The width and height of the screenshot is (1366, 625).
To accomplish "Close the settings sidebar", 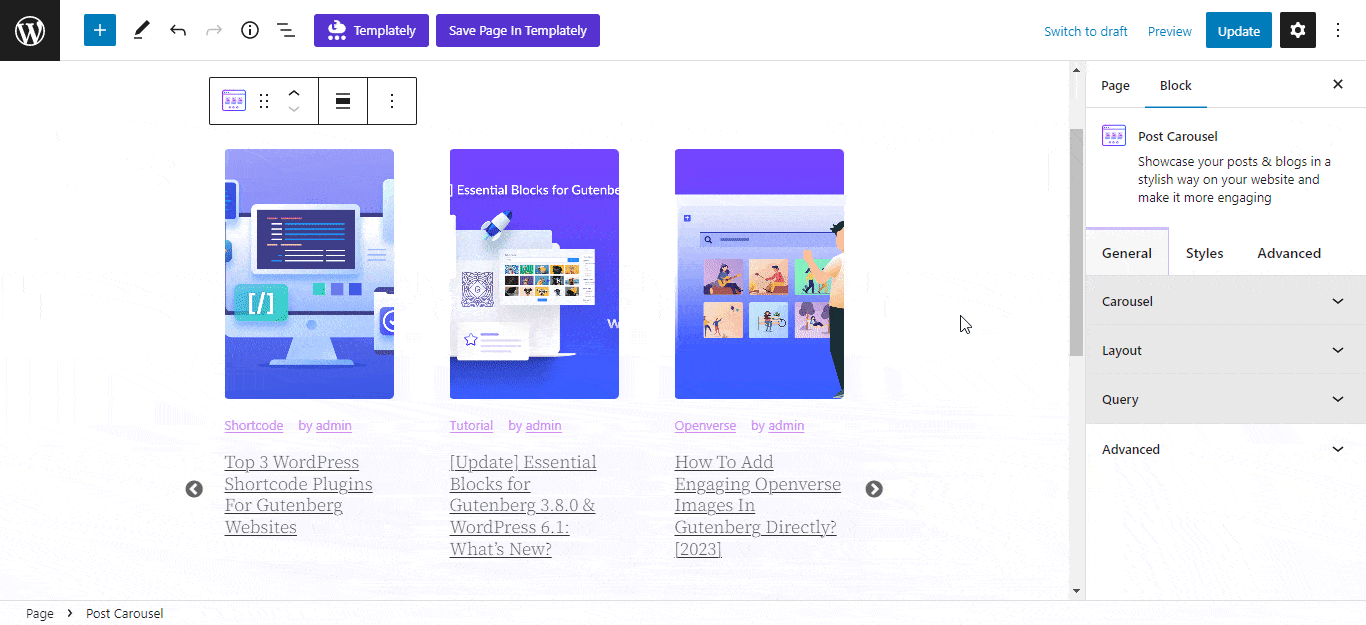I will 1338,84.
